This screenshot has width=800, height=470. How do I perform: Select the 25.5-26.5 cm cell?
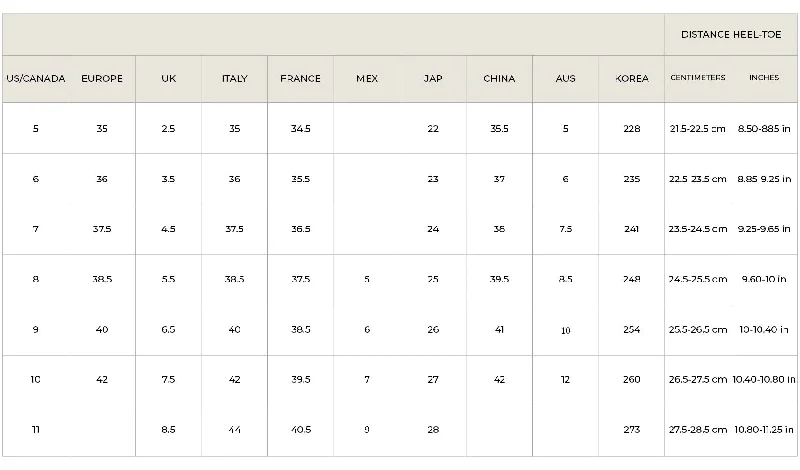tap(697, 330)
